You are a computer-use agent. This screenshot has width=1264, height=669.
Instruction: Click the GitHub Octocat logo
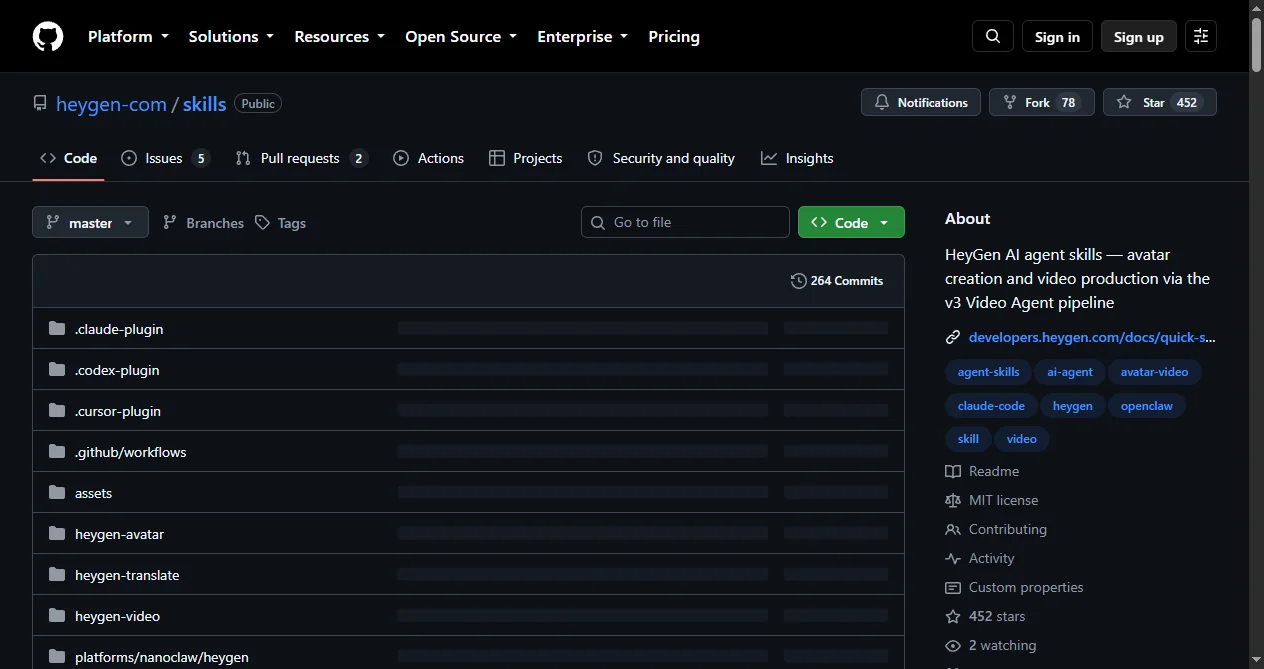pos(48,36)
